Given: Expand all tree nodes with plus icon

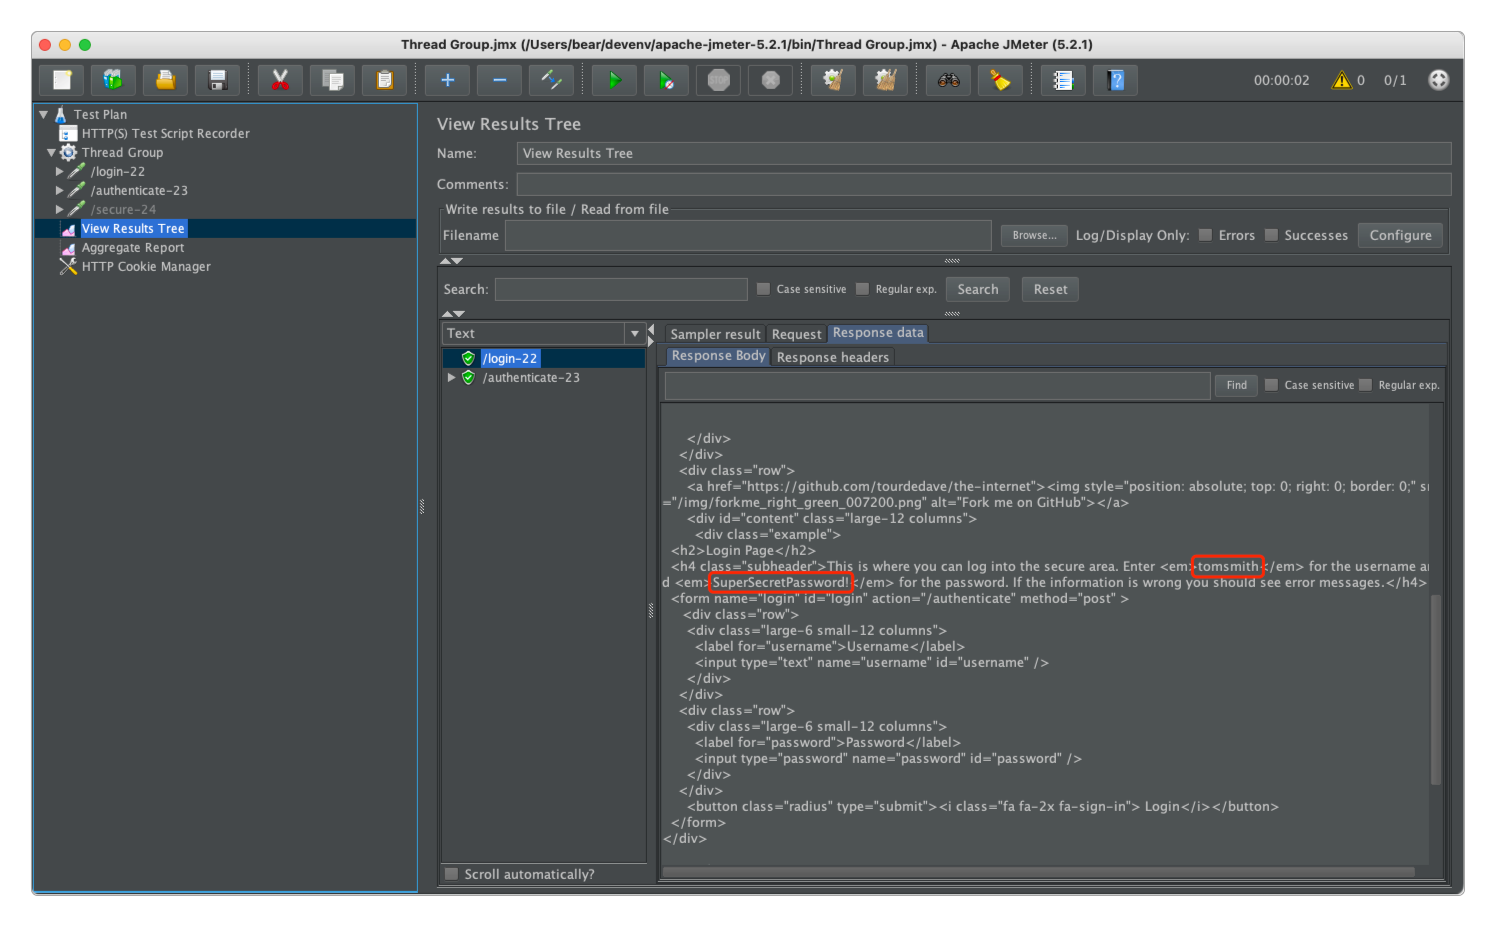Looking at the screenshot, I should (447, 80).
